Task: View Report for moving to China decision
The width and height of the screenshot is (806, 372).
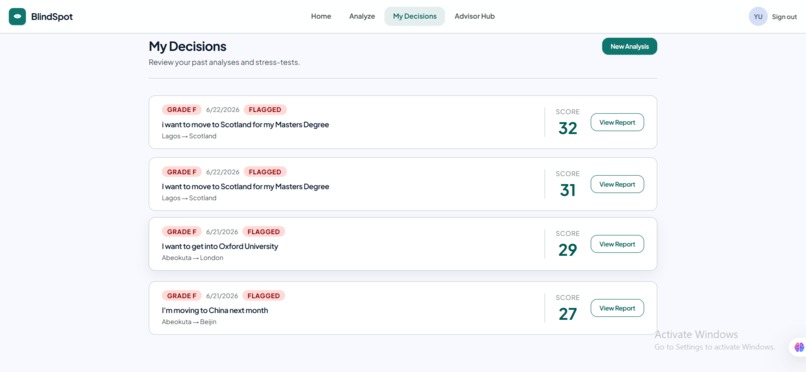Action: point(617,308)
